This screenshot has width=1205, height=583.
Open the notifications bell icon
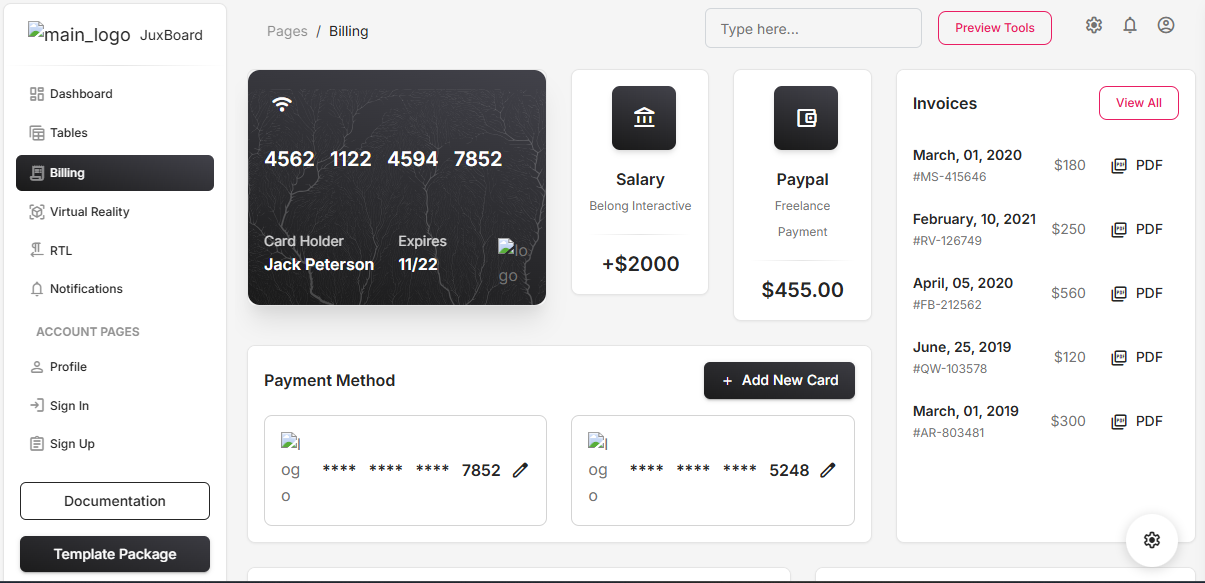[1130, 26]
